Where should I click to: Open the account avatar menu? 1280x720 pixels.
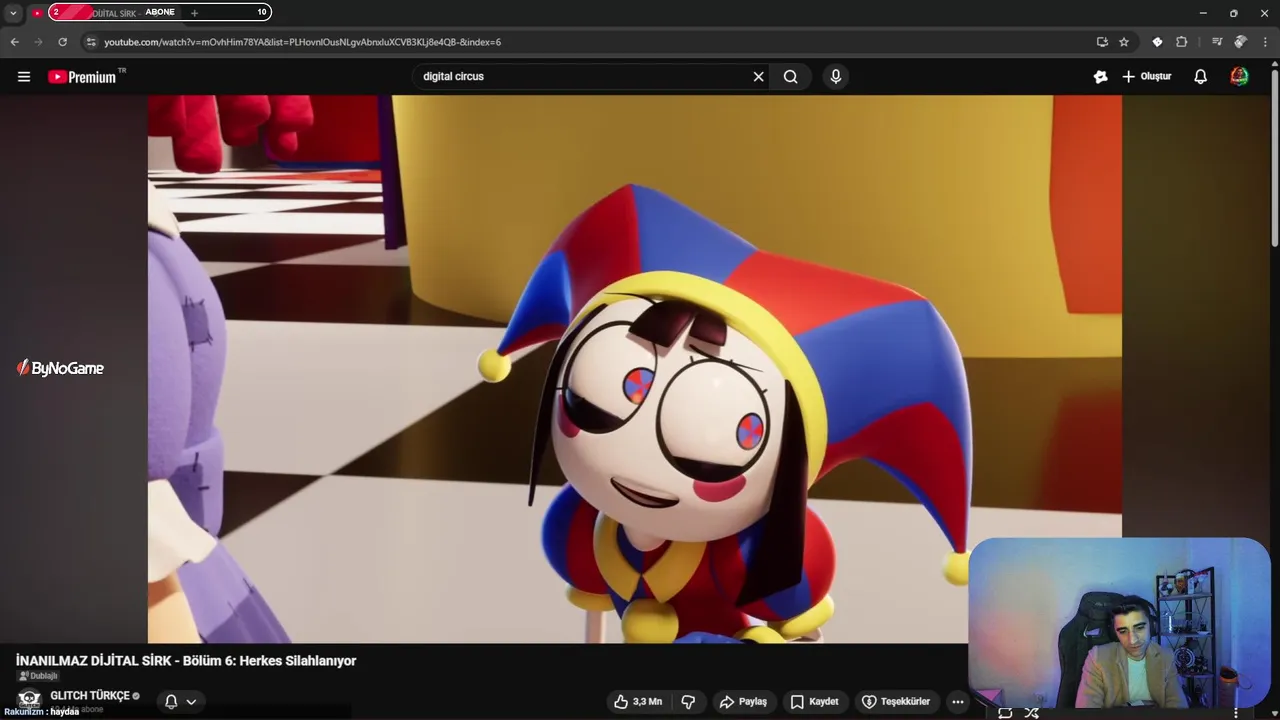tap(1239, 76)
